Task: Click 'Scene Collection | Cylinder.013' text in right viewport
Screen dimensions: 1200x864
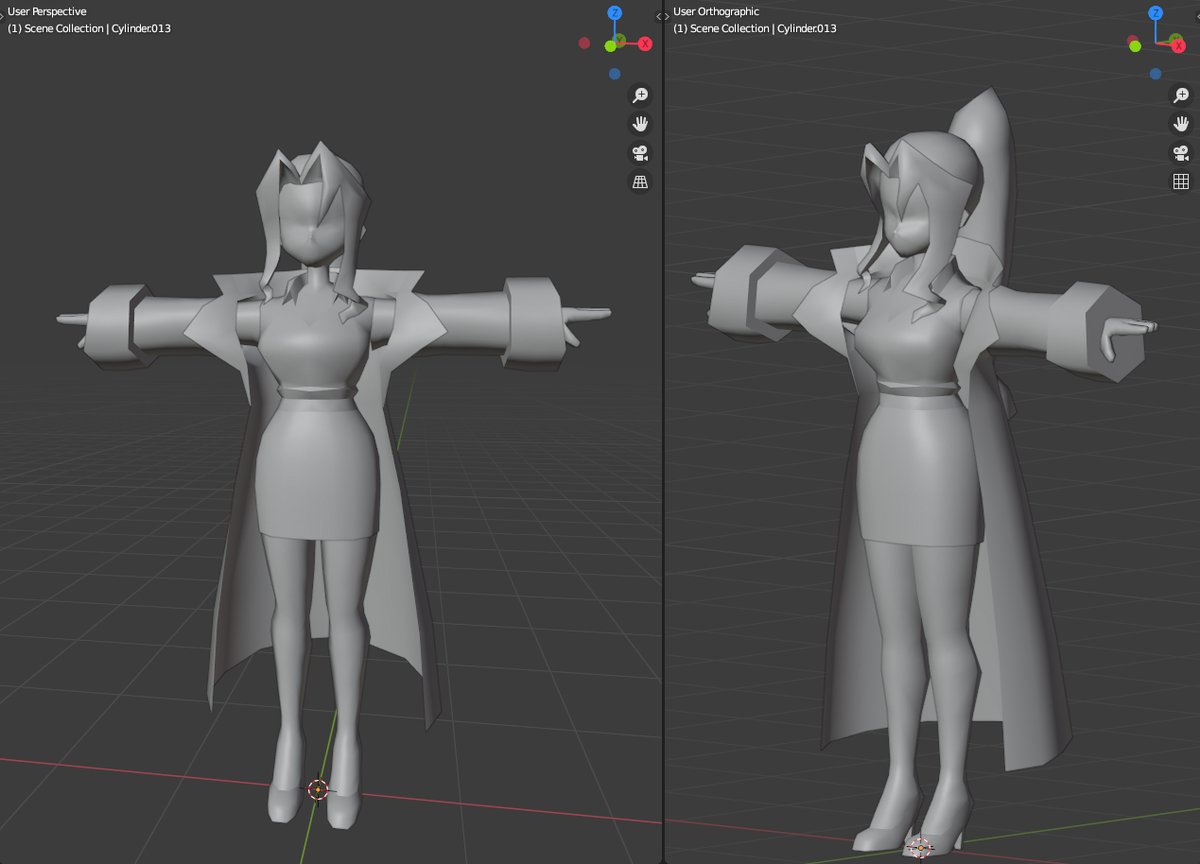Action: (x=763, y=28)
